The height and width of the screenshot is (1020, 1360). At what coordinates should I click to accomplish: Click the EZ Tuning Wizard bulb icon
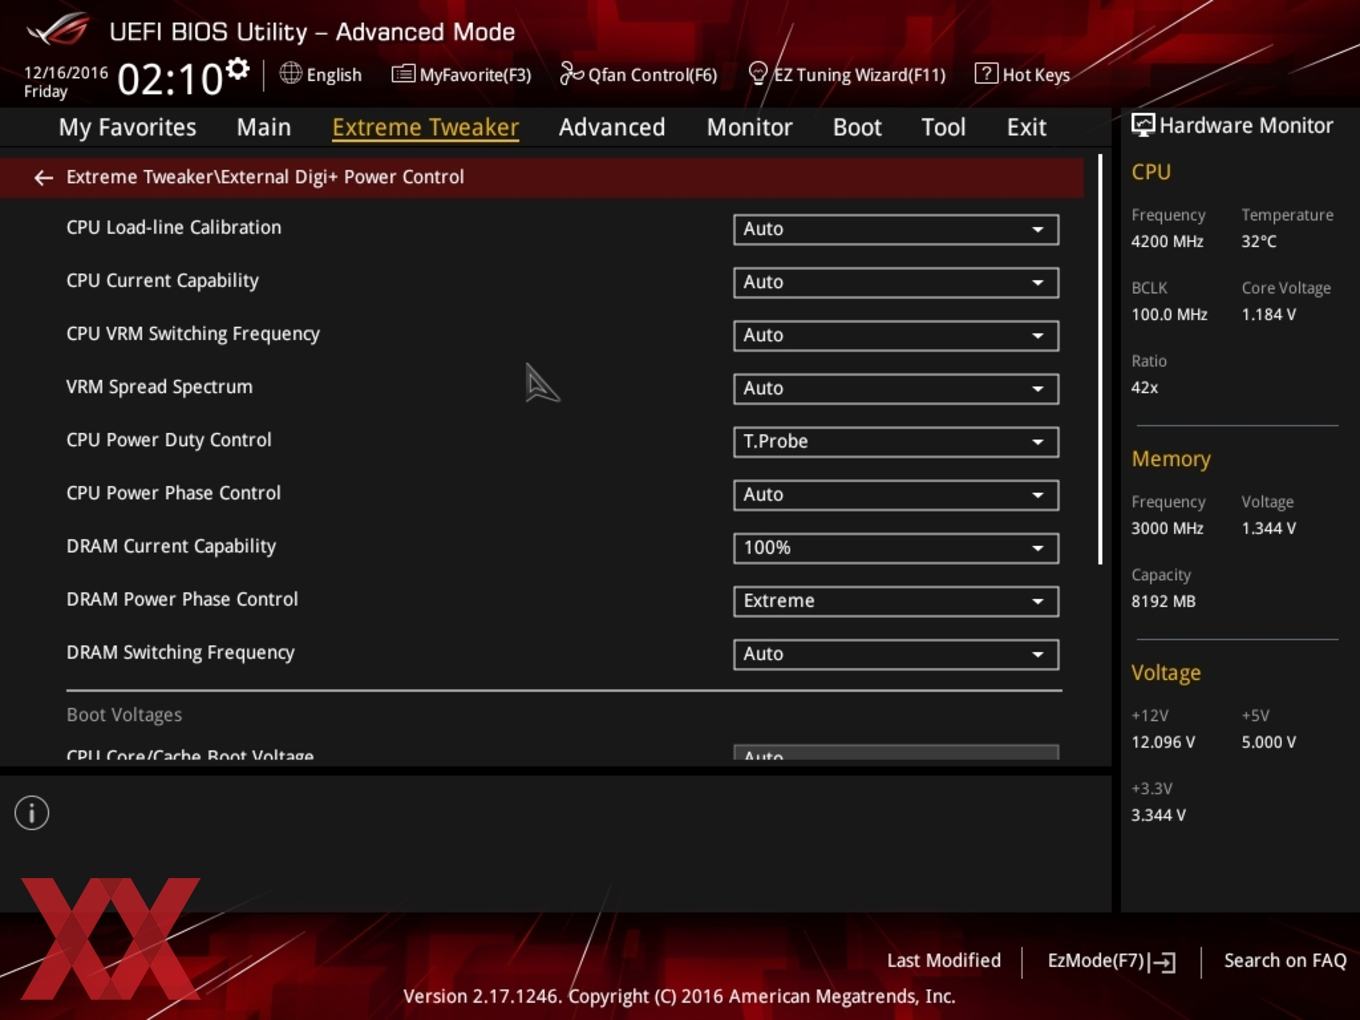tap(758, 73)
